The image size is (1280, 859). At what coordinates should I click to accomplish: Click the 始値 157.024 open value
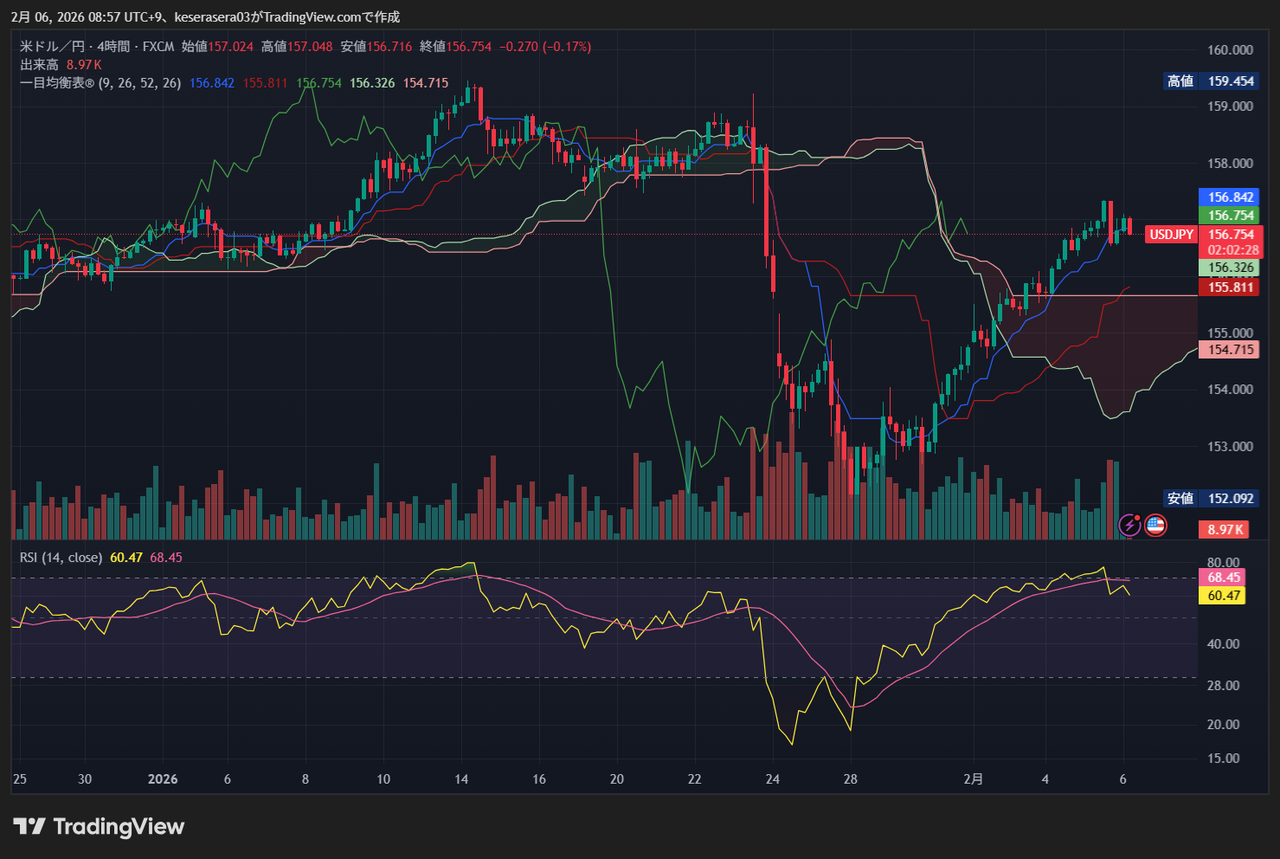point(219,46)
